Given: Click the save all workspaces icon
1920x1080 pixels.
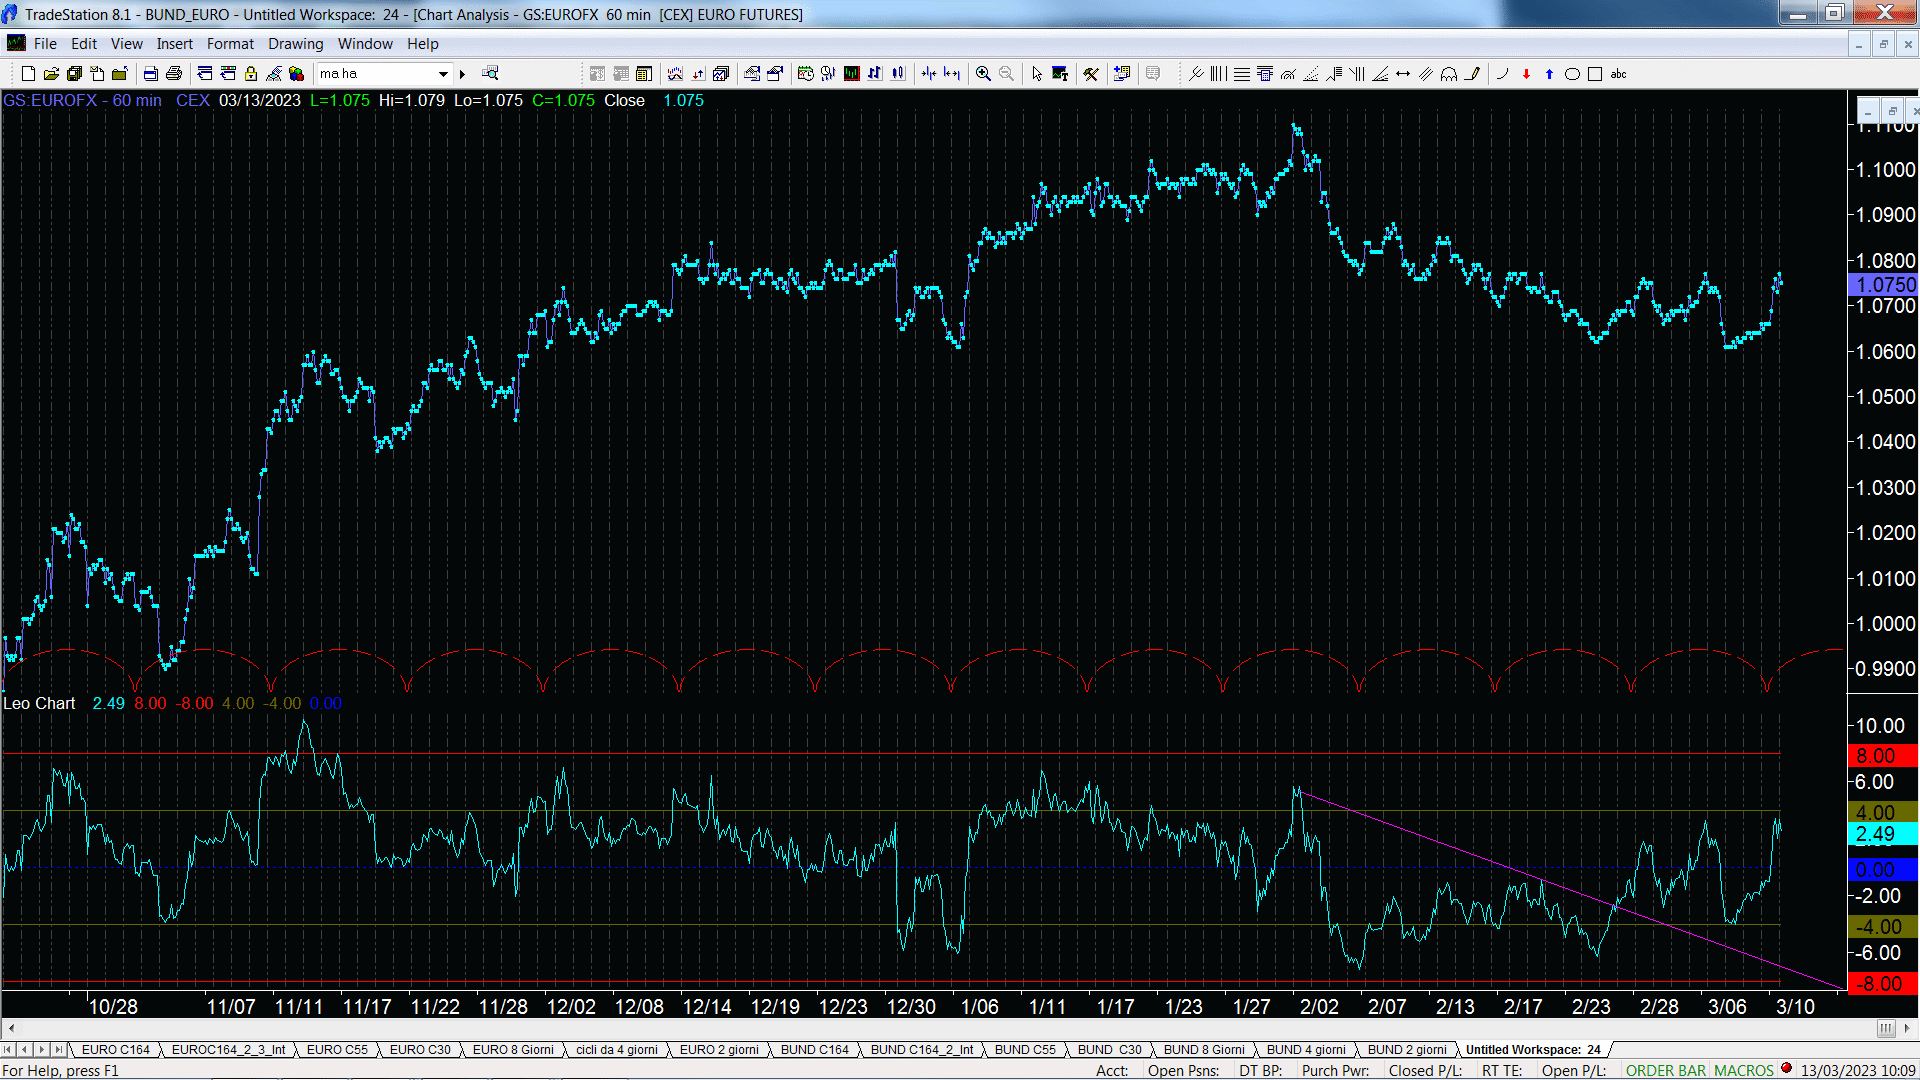Looking at the screenshot, I should click(x=74, y=74).
